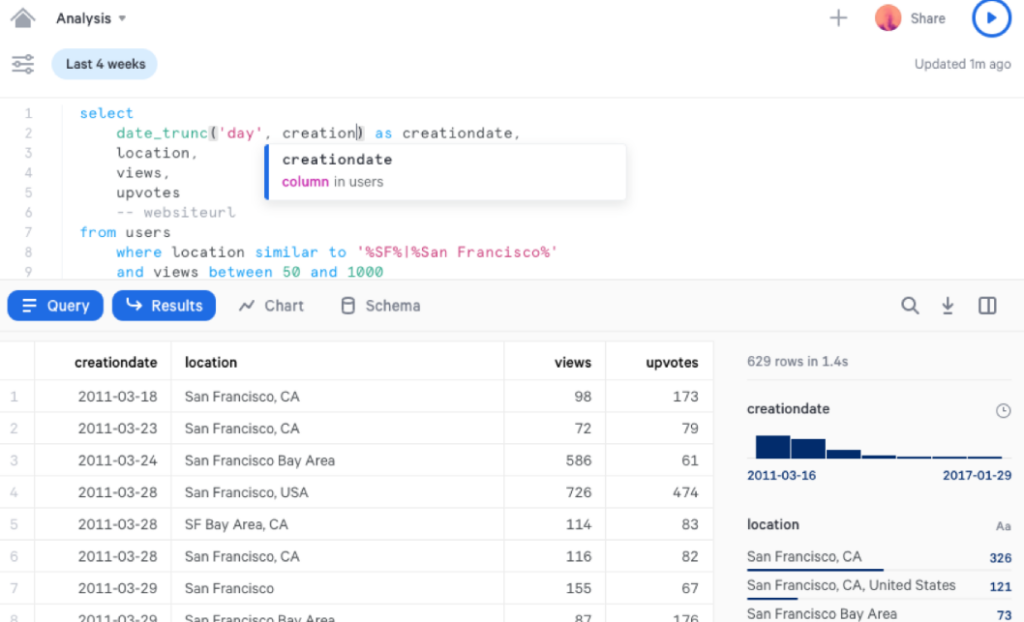Click the 2011-03-16 range start date
The image size is (1024, 622).
coord(781,476)
